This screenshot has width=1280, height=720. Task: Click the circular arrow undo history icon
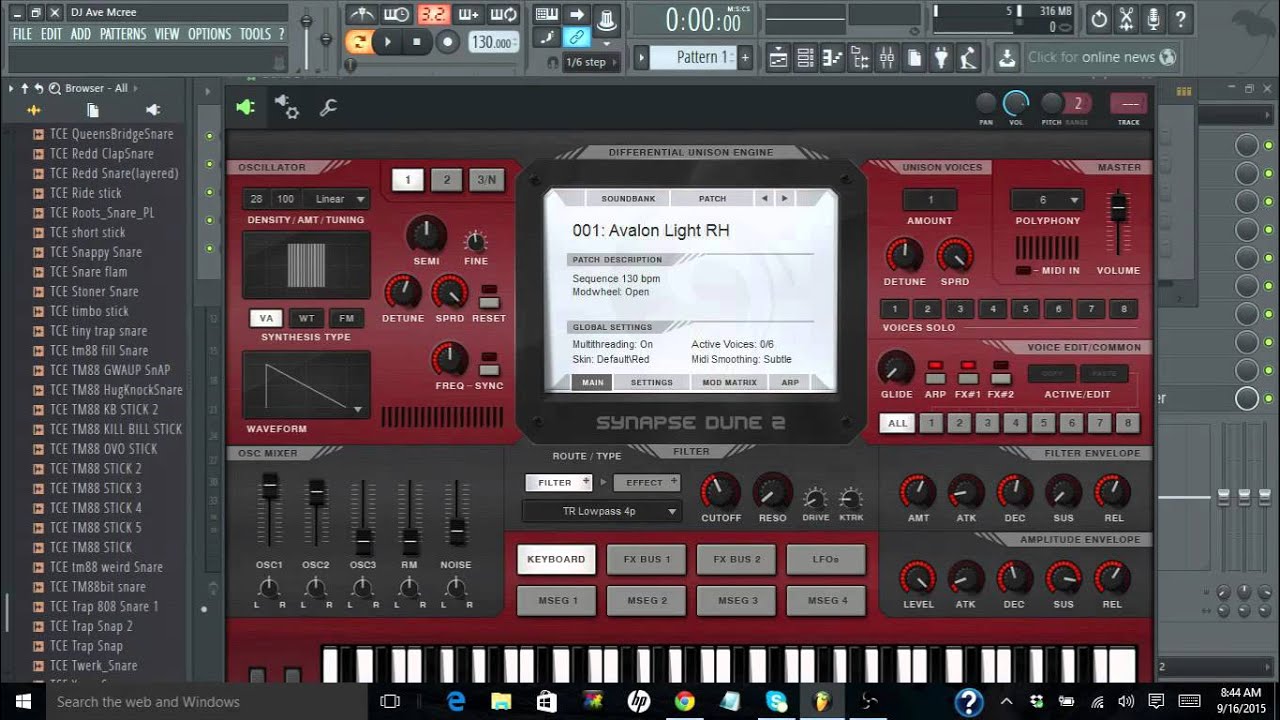tap(1099, 19)
